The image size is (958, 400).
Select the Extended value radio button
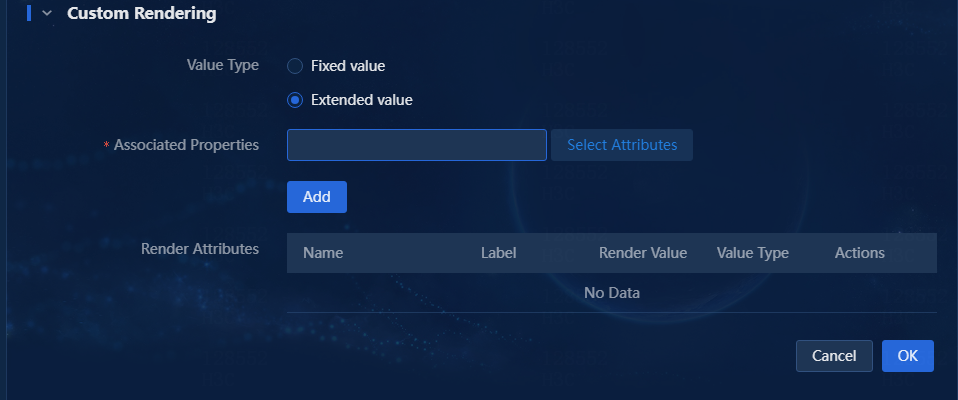pyautogui.click(x=295, y=100)
